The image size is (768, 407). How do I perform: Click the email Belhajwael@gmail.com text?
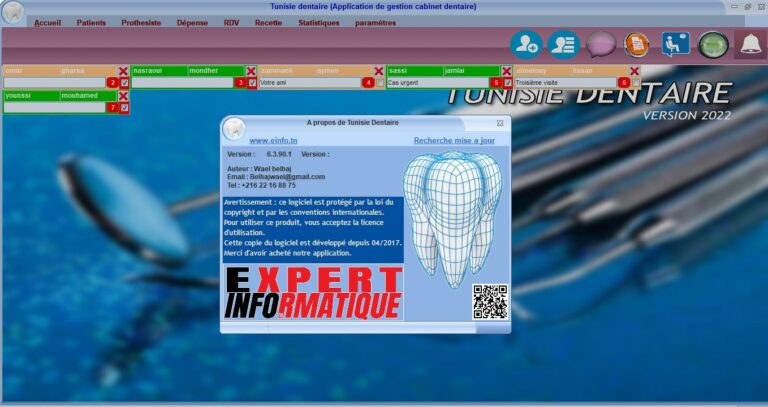[287, 177]
